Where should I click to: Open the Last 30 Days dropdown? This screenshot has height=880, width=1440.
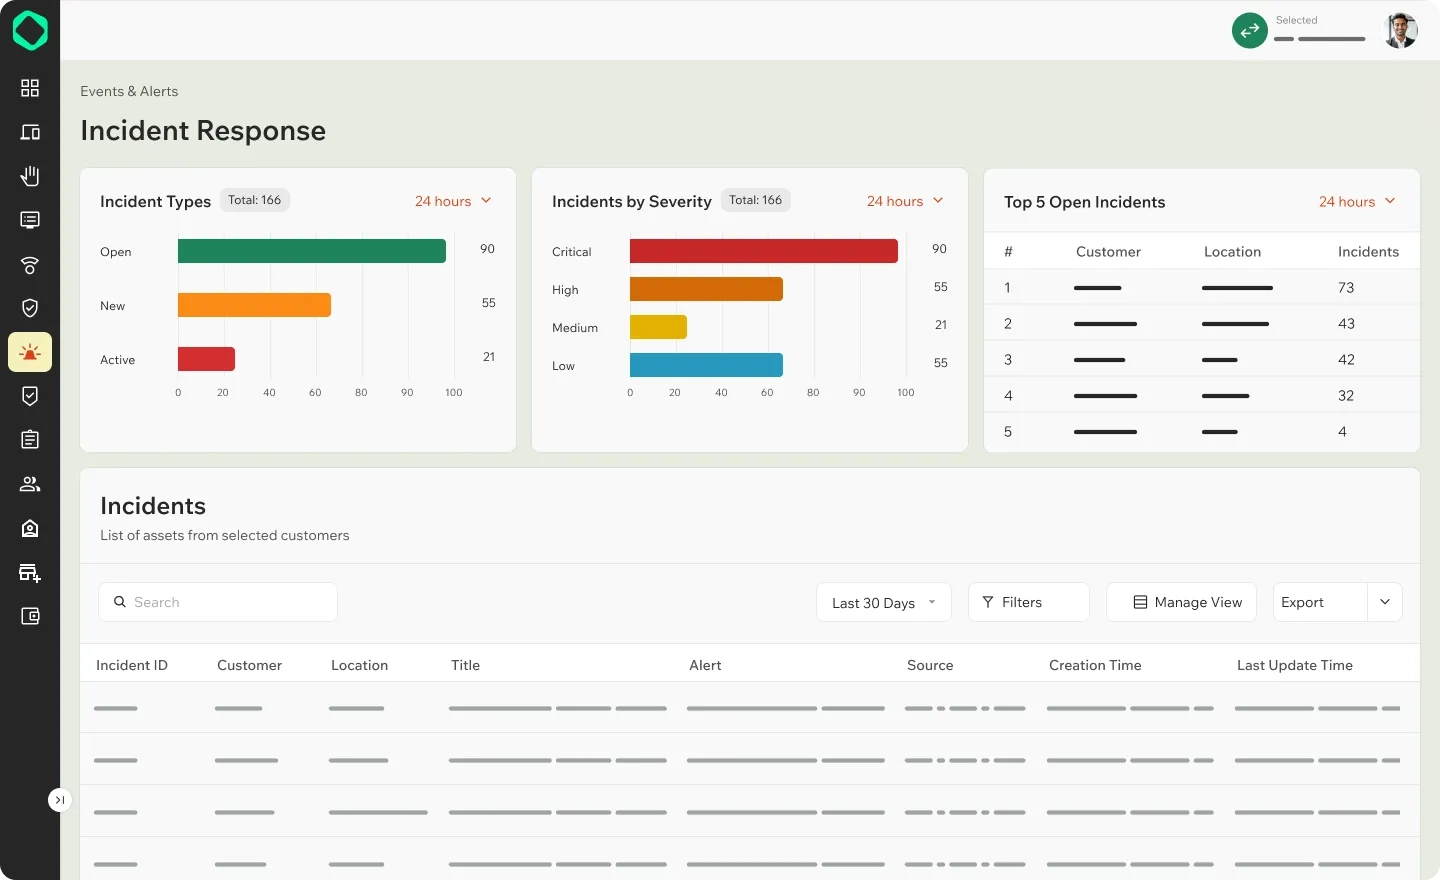point(884,602)
